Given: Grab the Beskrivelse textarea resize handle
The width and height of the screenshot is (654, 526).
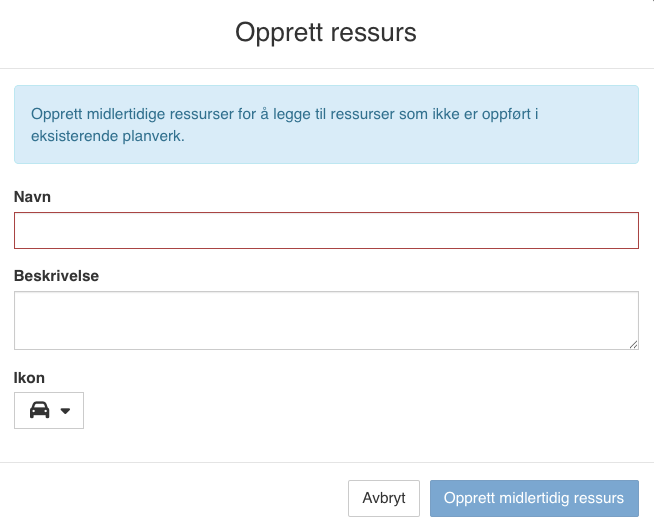Looking at the screenshot, I should pyautogui.click(x=633, y=344).
